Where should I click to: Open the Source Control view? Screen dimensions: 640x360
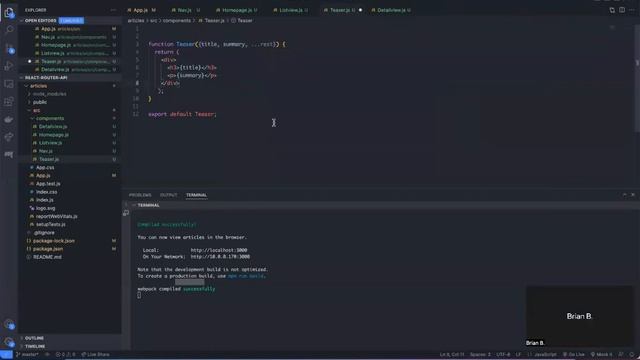pyautogui.click(x=9, y=48)
